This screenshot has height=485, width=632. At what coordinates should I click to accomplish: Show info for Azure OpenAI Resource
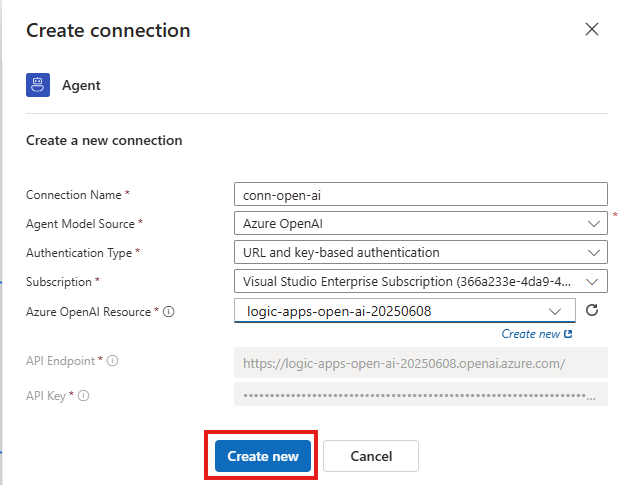coord(169,312)
